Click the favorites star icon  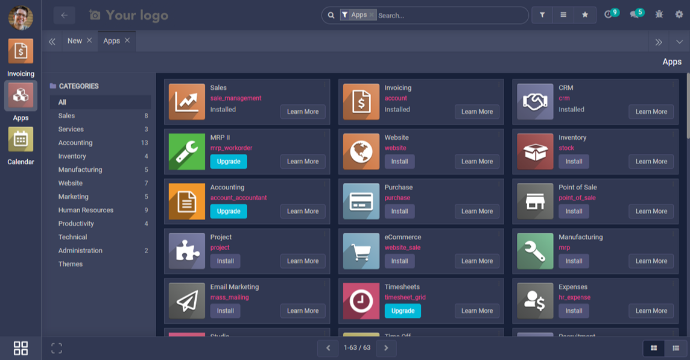[585, 15]
